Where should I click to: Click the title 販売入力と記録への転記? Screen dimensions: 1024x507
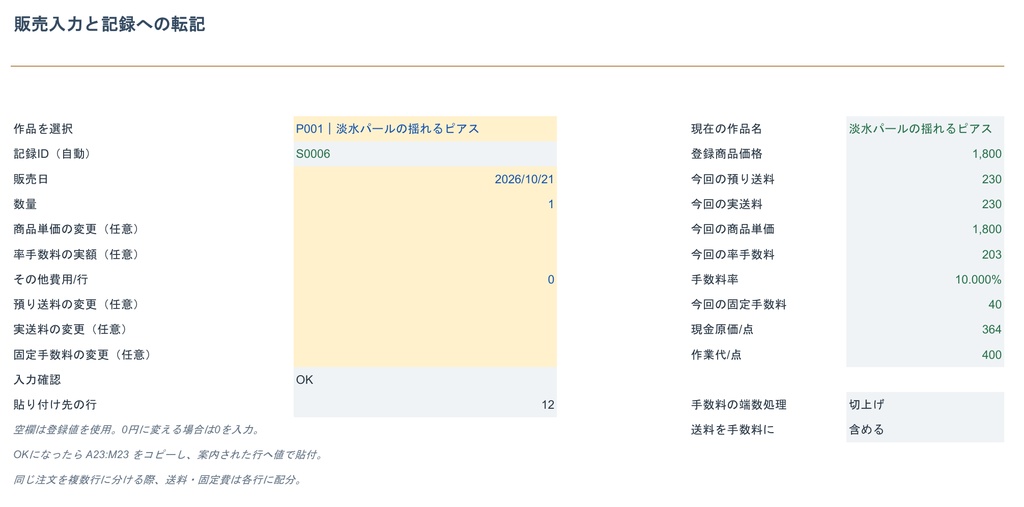[x=110, y=25]
